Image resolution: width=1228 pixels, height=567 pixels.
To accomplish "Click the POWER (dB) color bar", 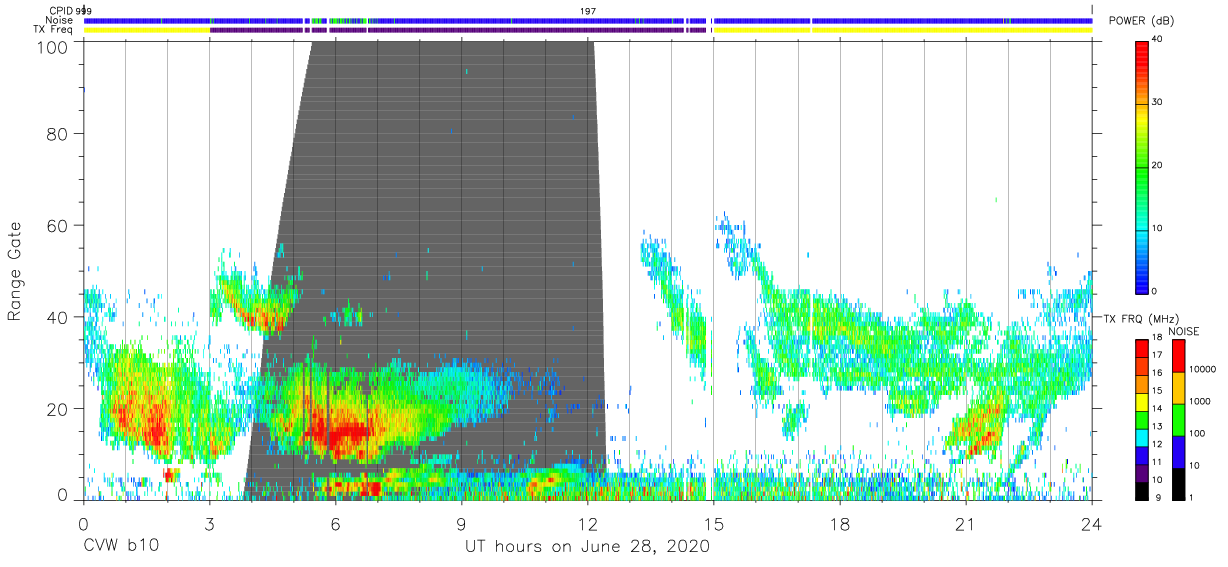I will pos(1142,166).
